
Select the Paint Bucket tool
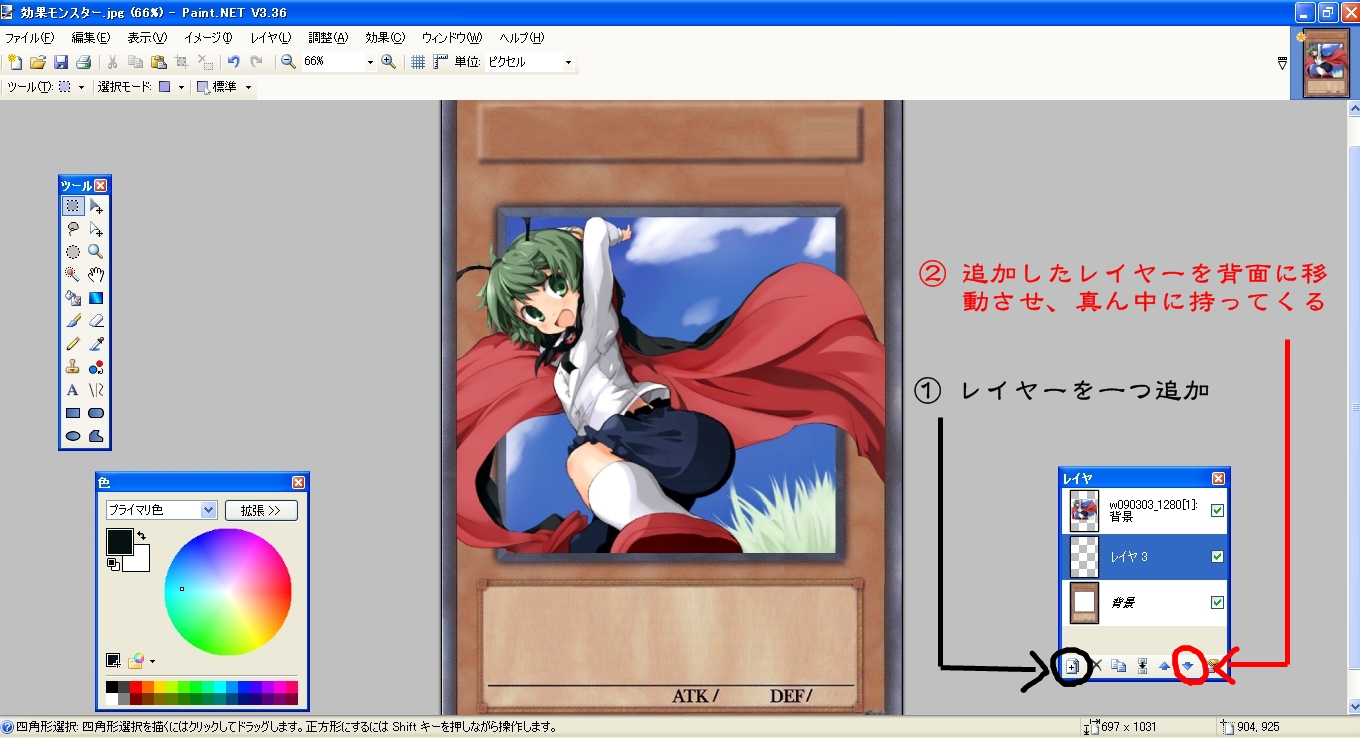click(x=73, y=297)
